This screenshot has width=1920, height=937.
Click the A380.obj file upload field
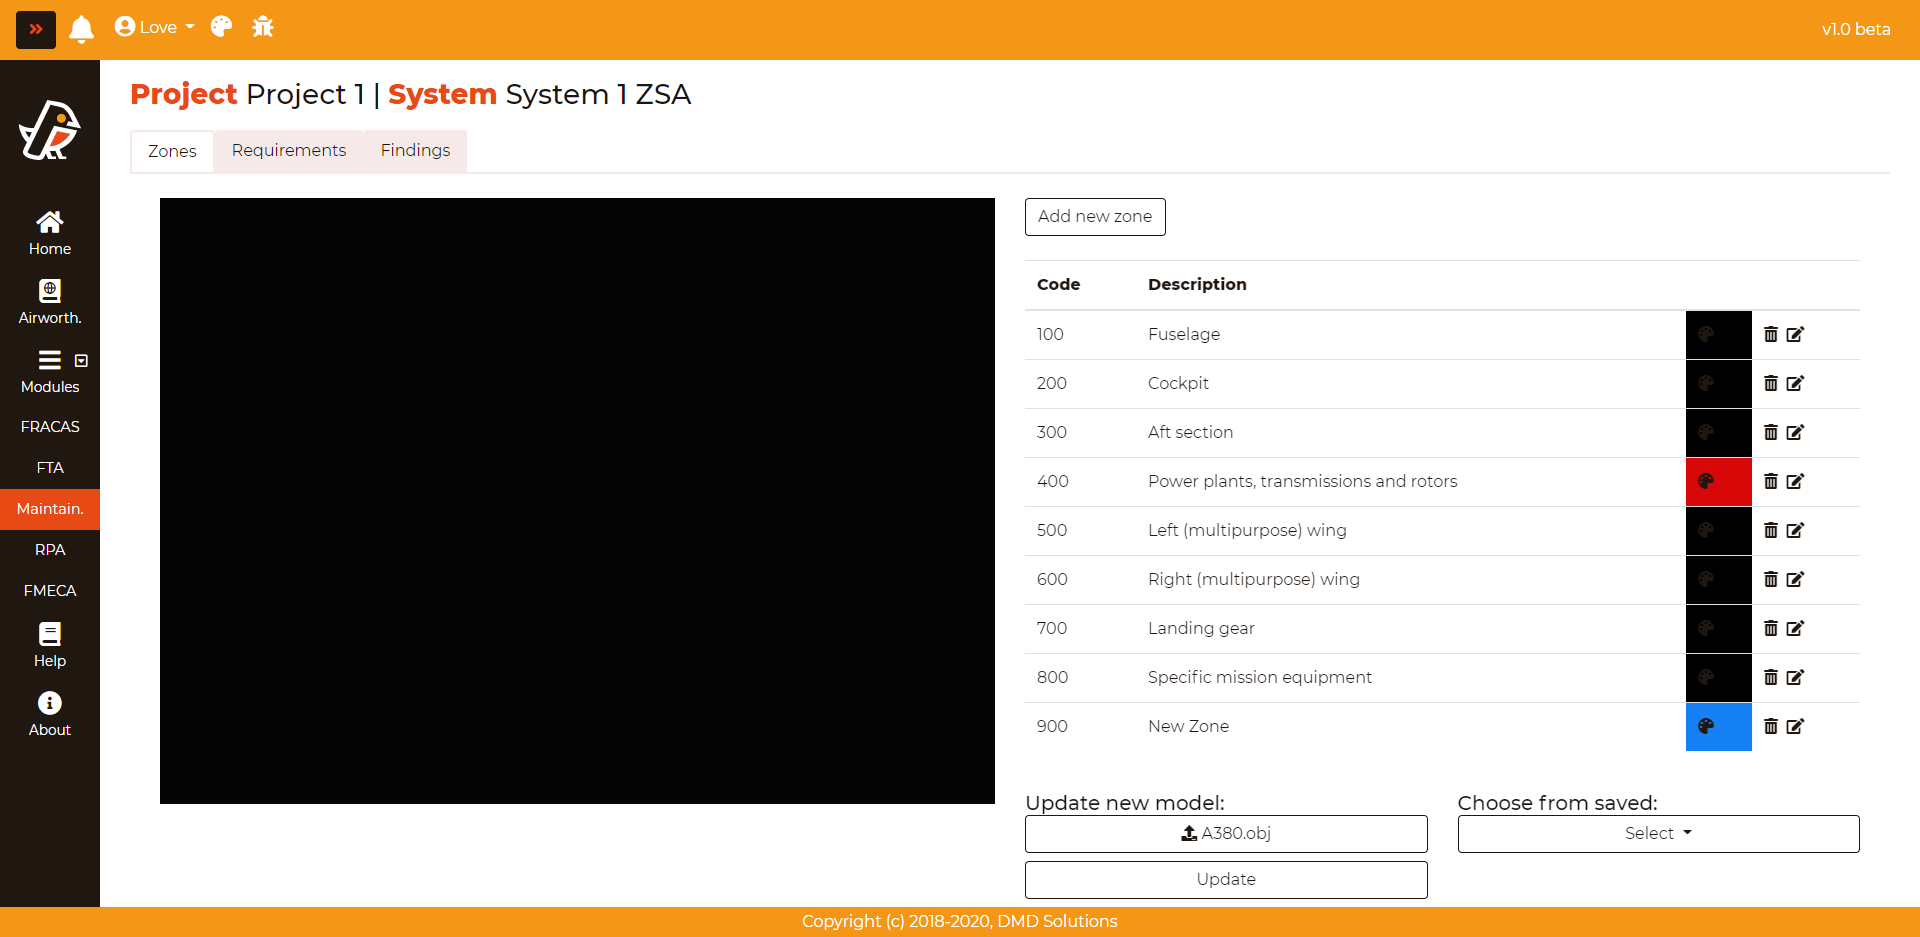pyautogui.click(x=1226, y=833)
